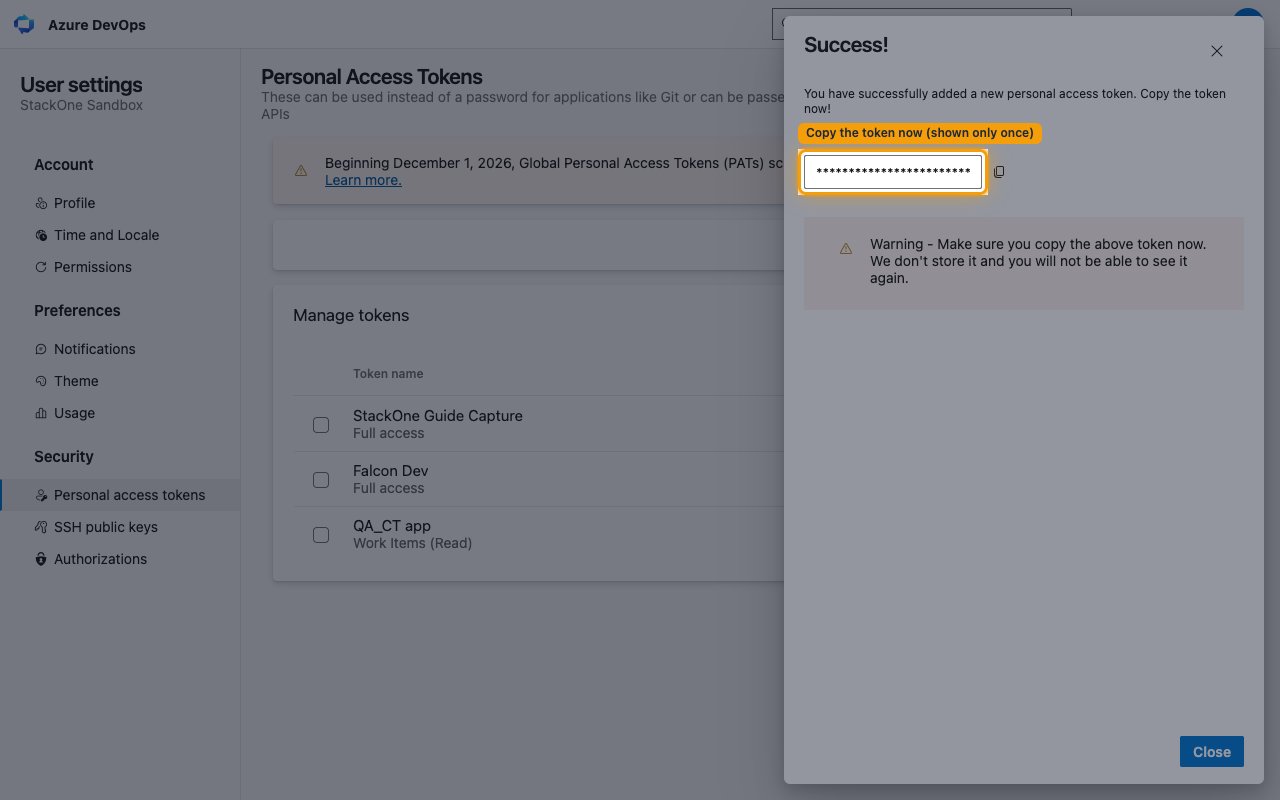Click the StackOne Sandbox organization name
This screenshot has height=800, width=1280.
82,105
